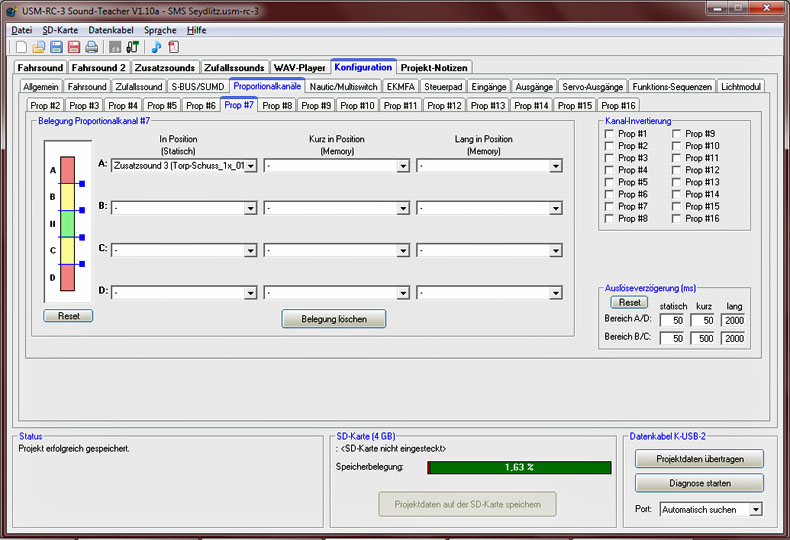The width and height of the screenshot is (790, 540).
Task: Open the Datenkabel menu
Action: (x=111, y=30)
